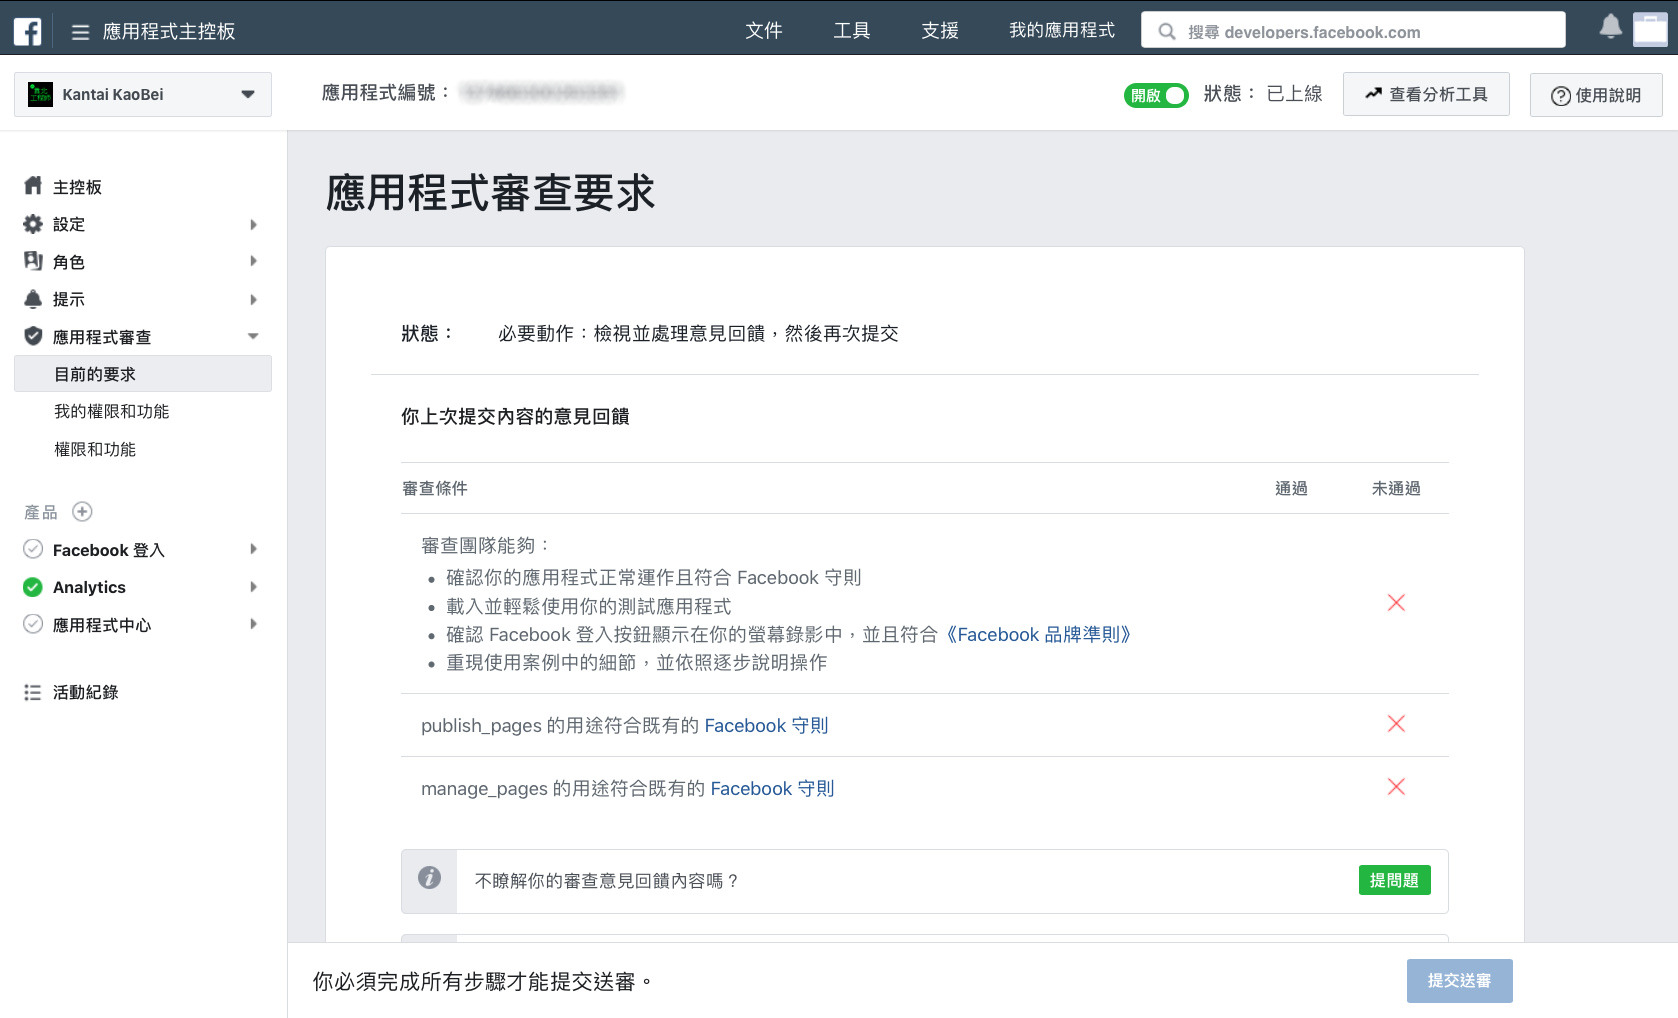The image size is (1678, 1018).
Task: Open the Facebook 品牌準則 link
Action: 1037,635
